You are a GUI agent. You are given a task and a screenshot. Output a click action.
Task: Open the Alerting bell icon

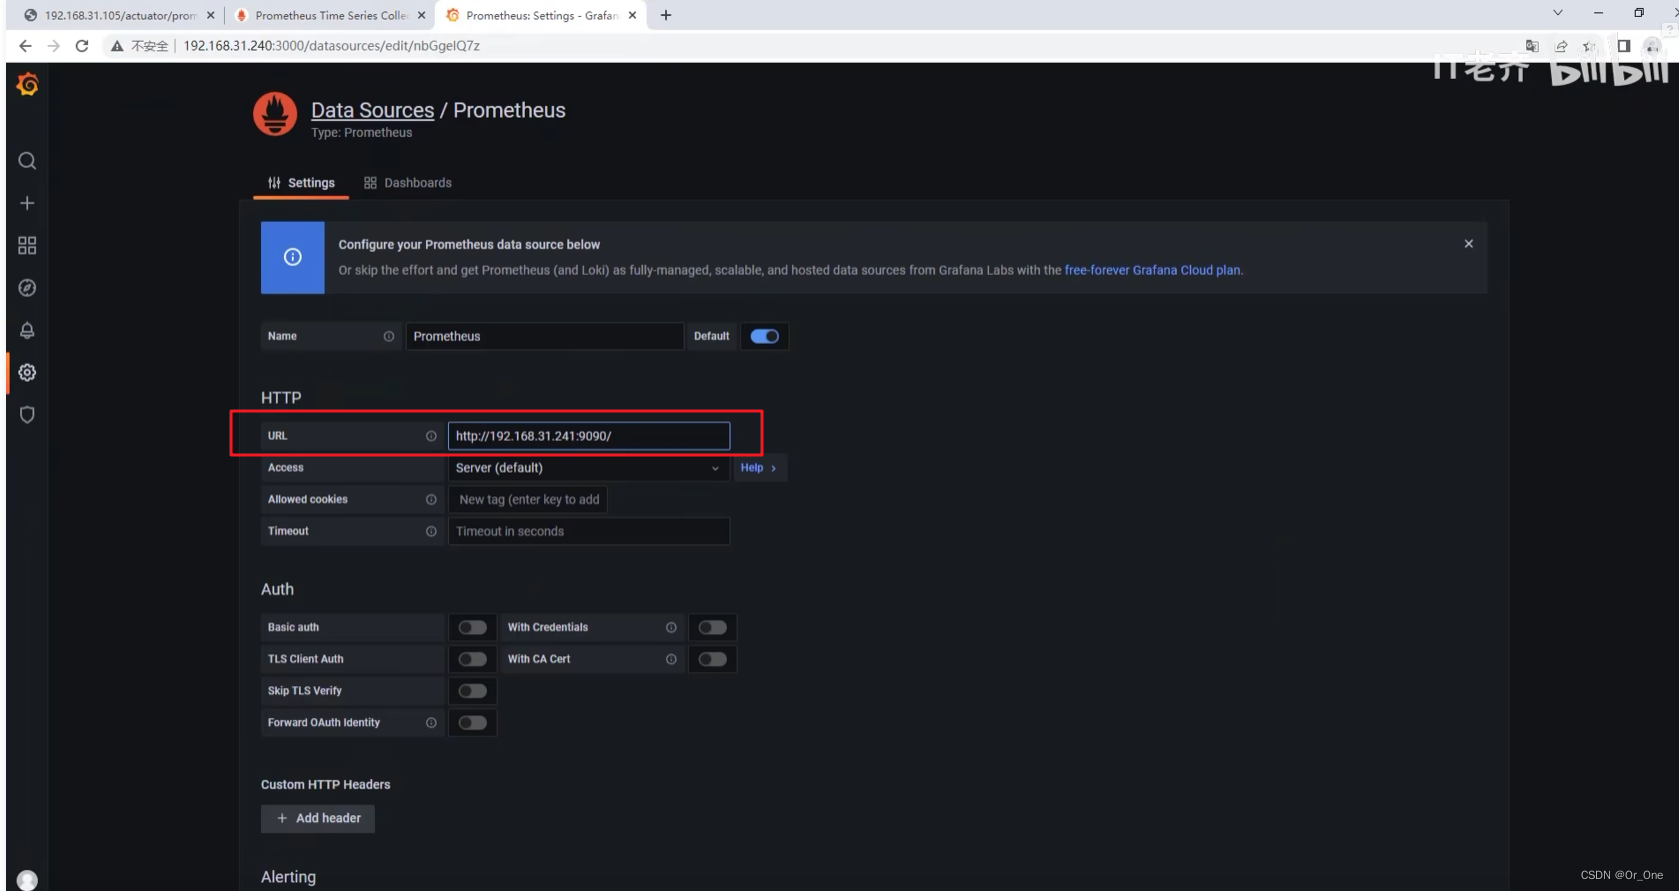27,330
